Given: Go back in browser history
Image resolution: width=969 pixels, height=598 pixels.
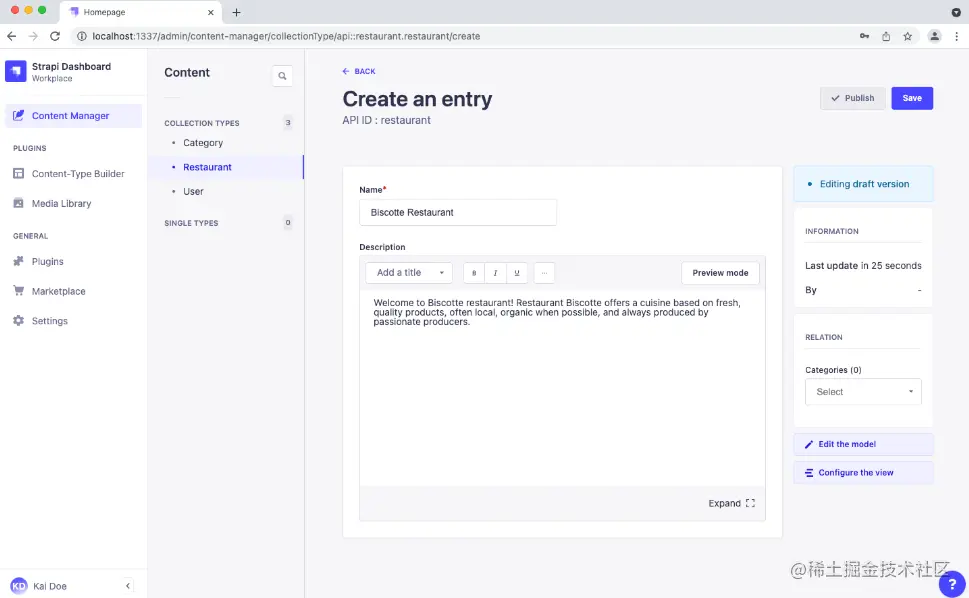Looking at the screenshot, I should 12,36.
